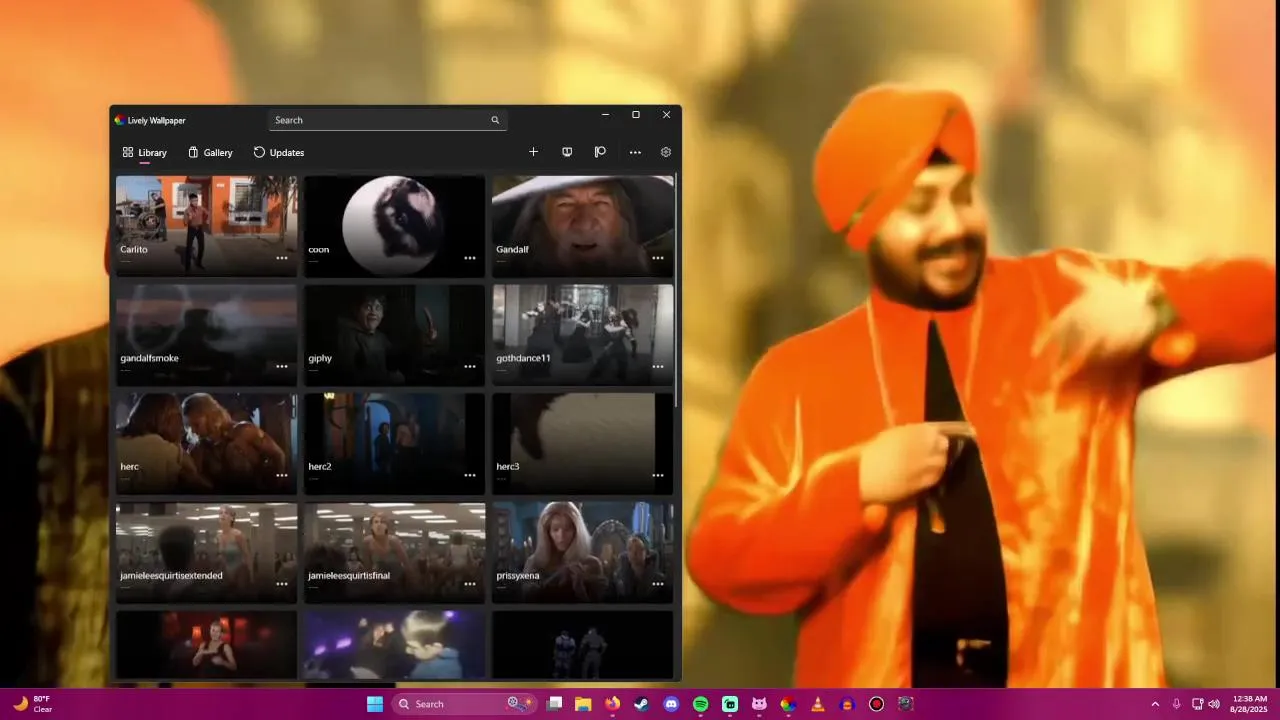Launch Firefox from the taskbar
1280x720 pixels.
[x=612, y=704]
